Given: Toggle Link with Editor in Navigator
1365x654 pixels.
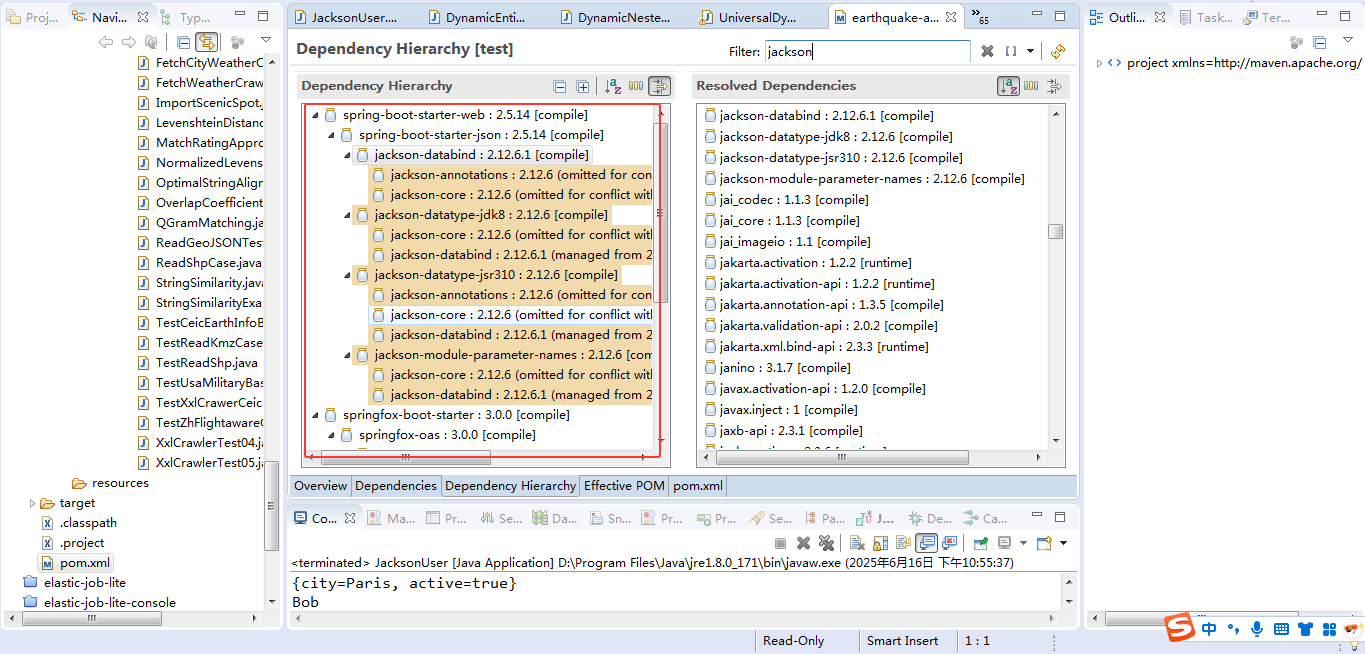Looking at the screenshot, I should [x=207, y=42].
